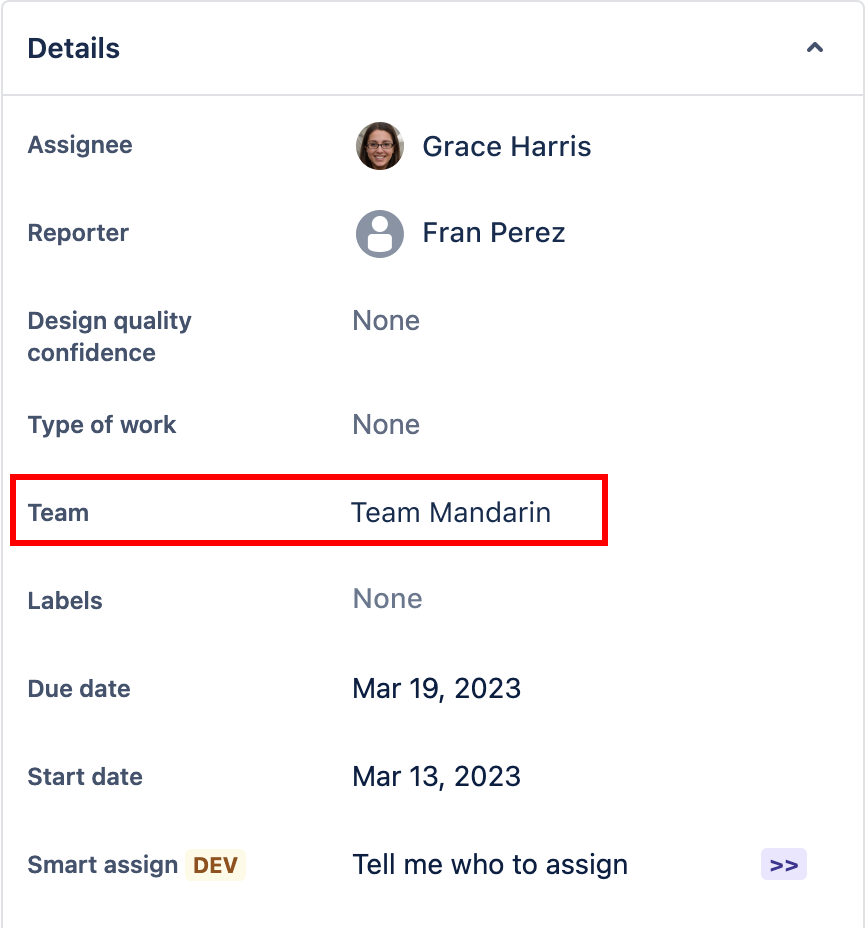Viewport: 866px width, 928px height.
Task: Select the assignee name Grace Harris
Action: pyautogui.click(x=507, y=147)
